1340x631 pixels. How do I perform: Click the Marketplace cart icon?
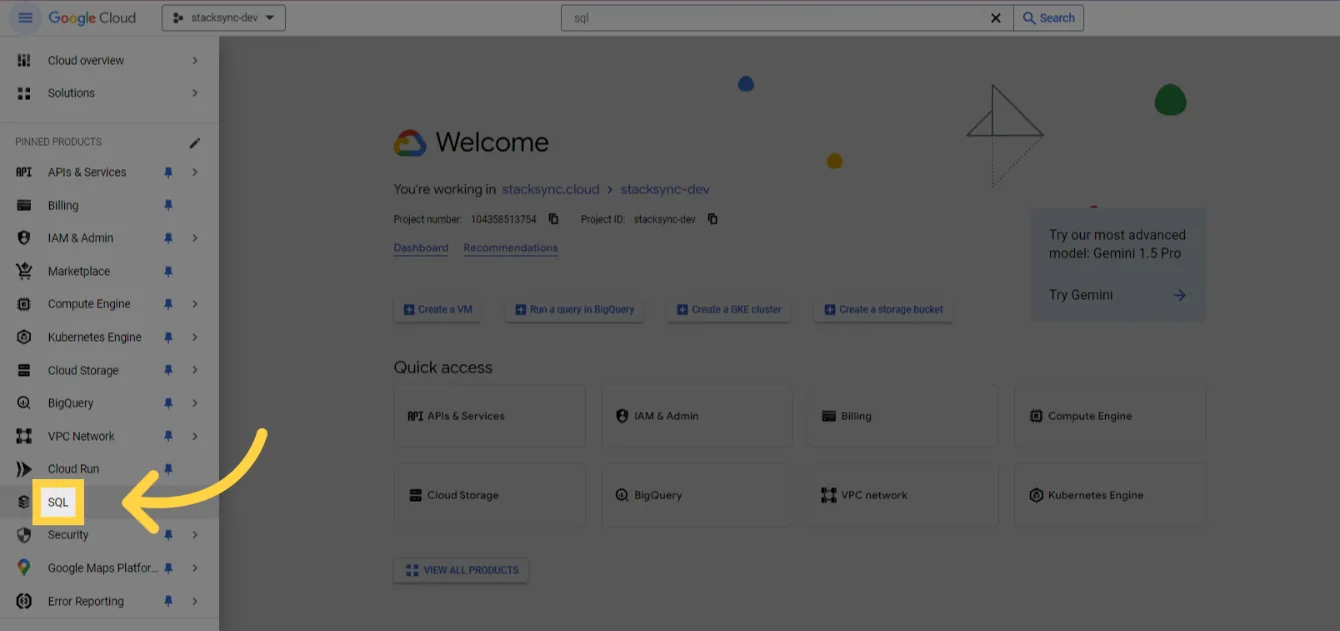click(24, 271)
